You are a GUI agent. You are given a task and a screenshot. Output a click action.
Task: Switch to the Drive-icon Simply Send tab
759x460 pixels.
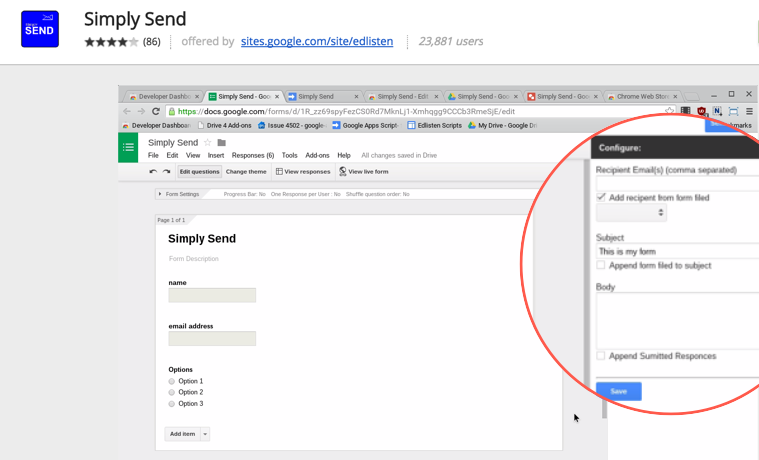tap(483, 96)
